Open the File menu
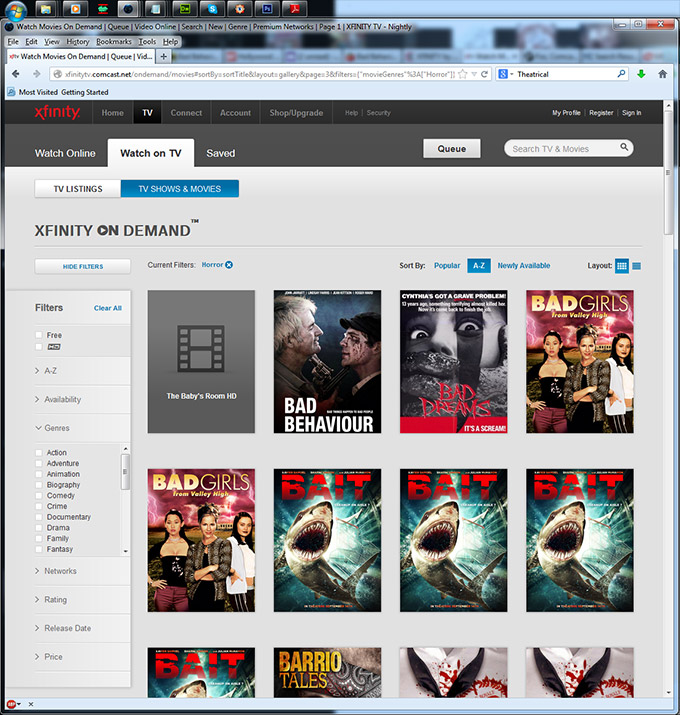Image resolution: width=680 pixels, height=715 pixels. pos(13,41)
